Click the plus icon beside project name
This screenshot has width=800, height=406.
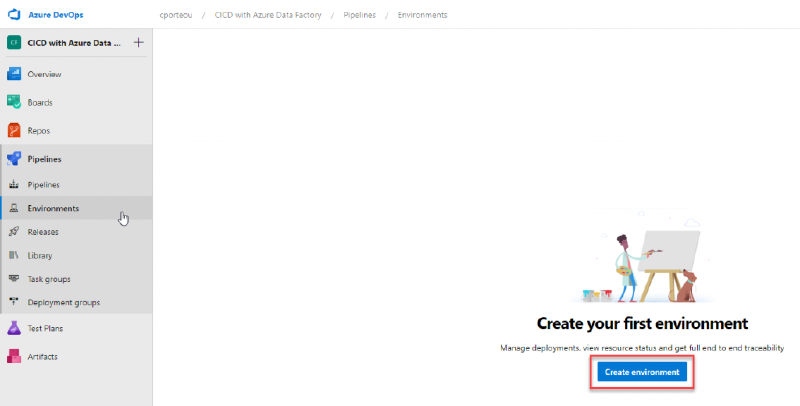[138, 42]
